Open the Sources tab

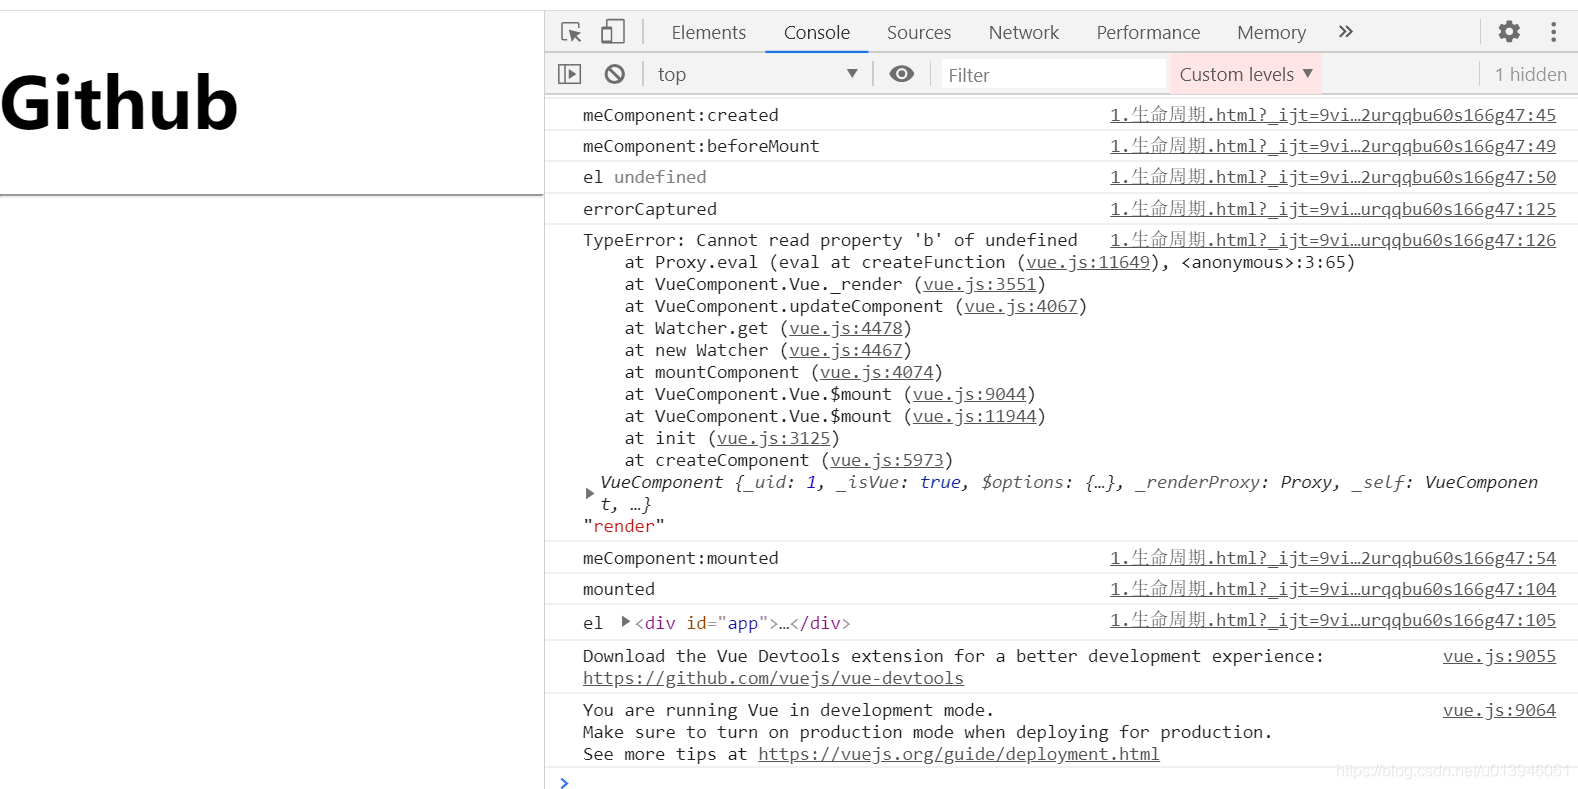919,32
